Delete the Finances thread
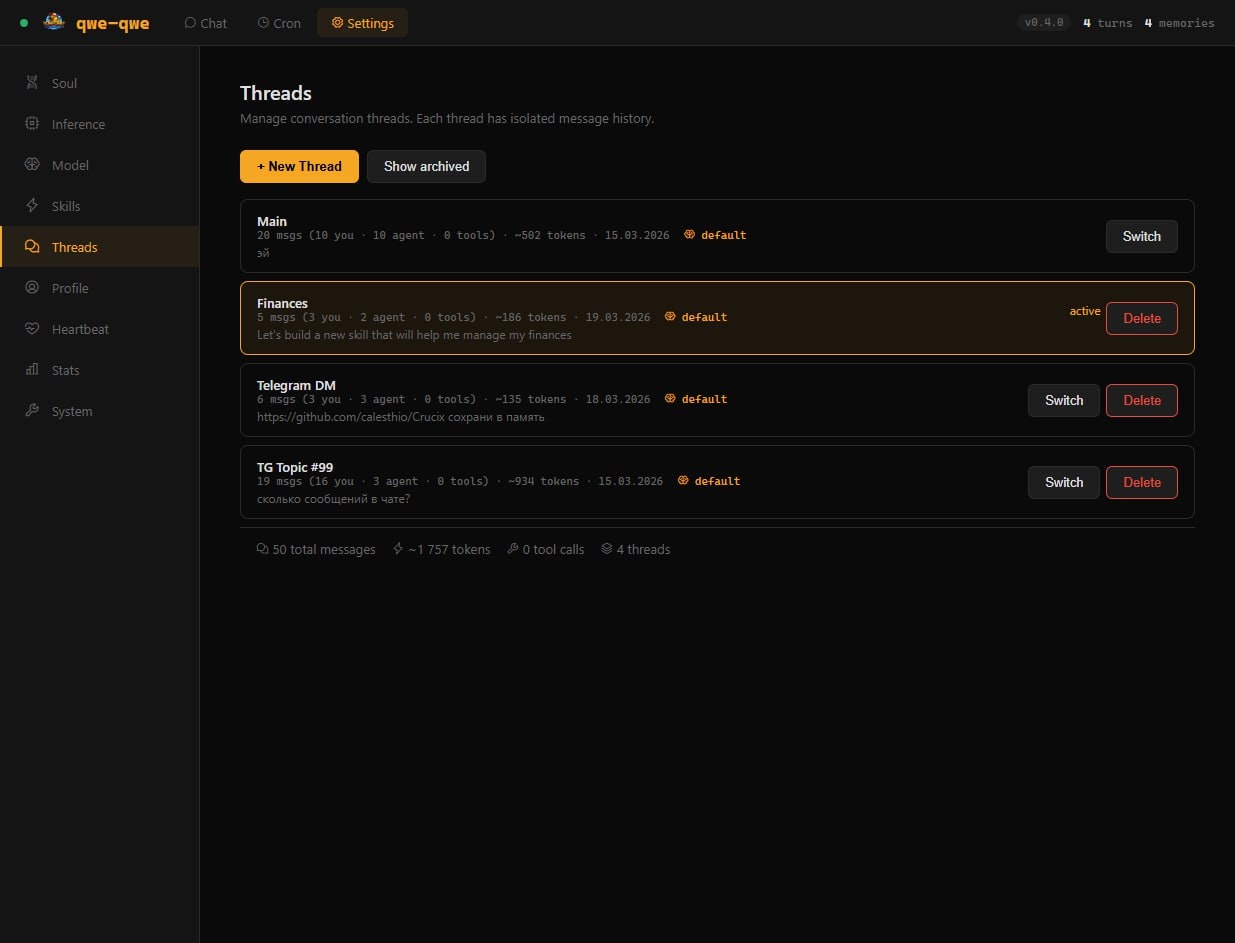Image resolution: width=1235 pixels, height=943 pixels. [1141, 318]
